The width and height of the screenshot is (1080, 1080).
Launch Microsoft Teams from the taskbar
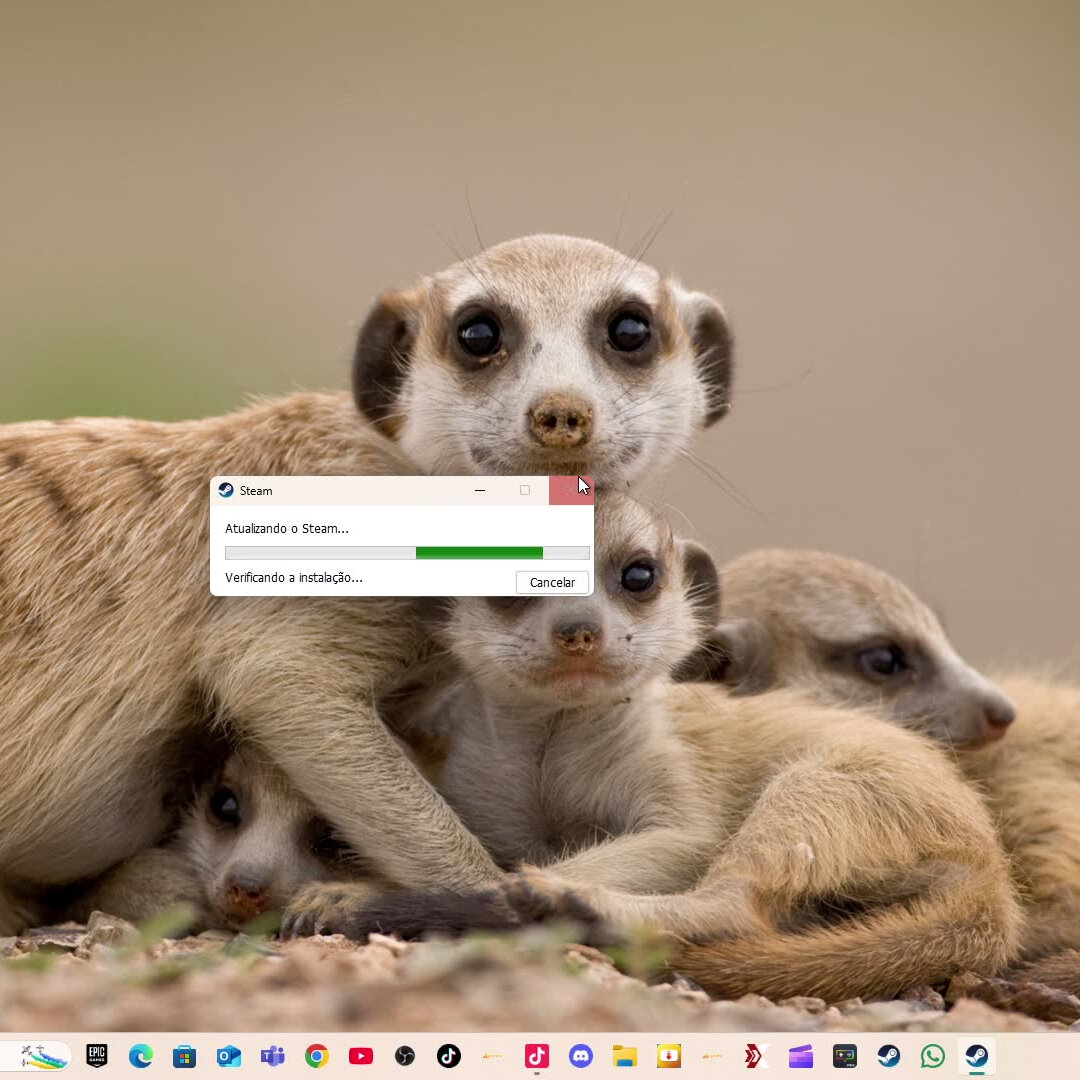[x=273, y=1056]
